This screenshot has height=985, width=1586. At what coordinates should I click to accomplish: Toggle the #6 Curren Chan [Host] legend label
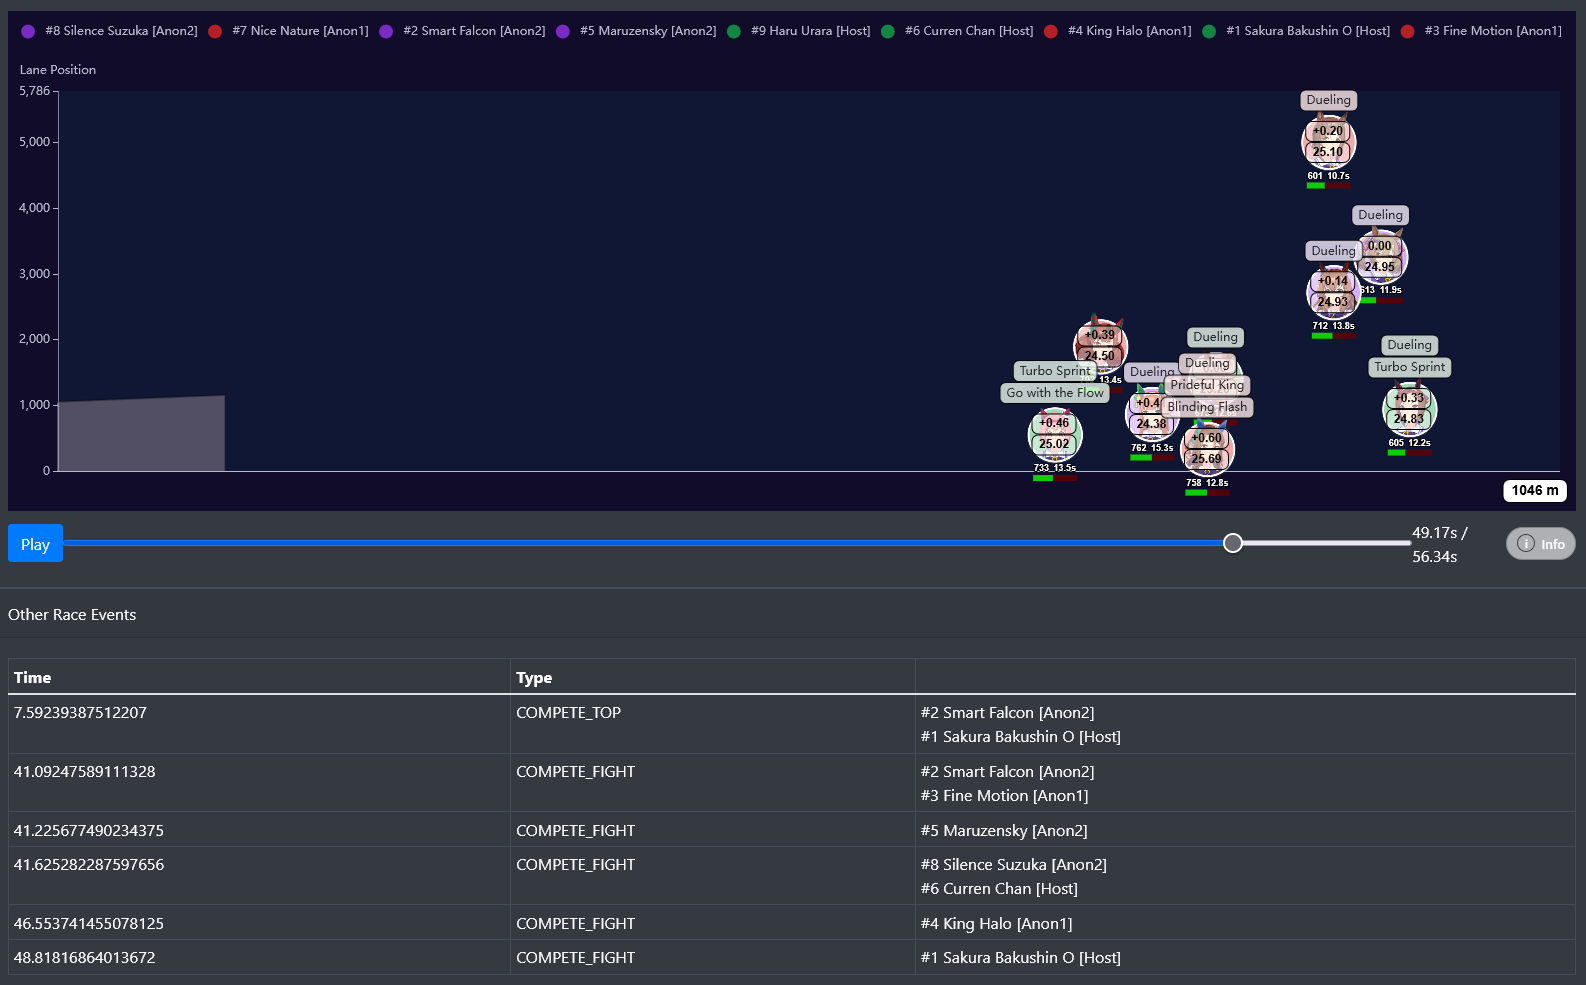click(x=969, y=31)
